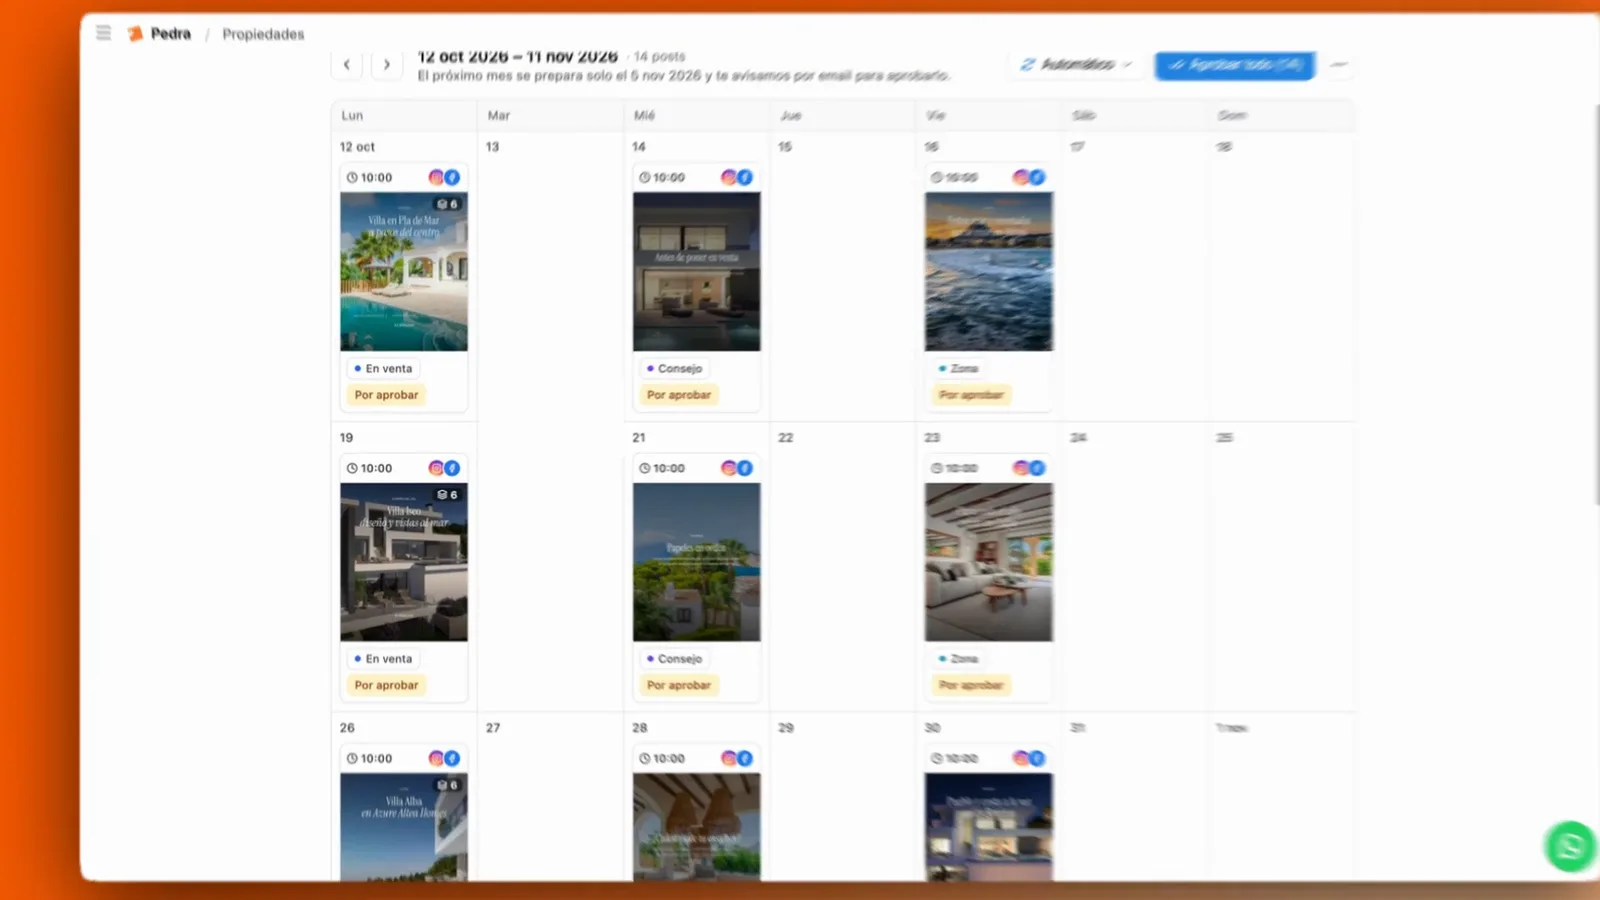Click Instagram icon on Oct 19 post

436,468
